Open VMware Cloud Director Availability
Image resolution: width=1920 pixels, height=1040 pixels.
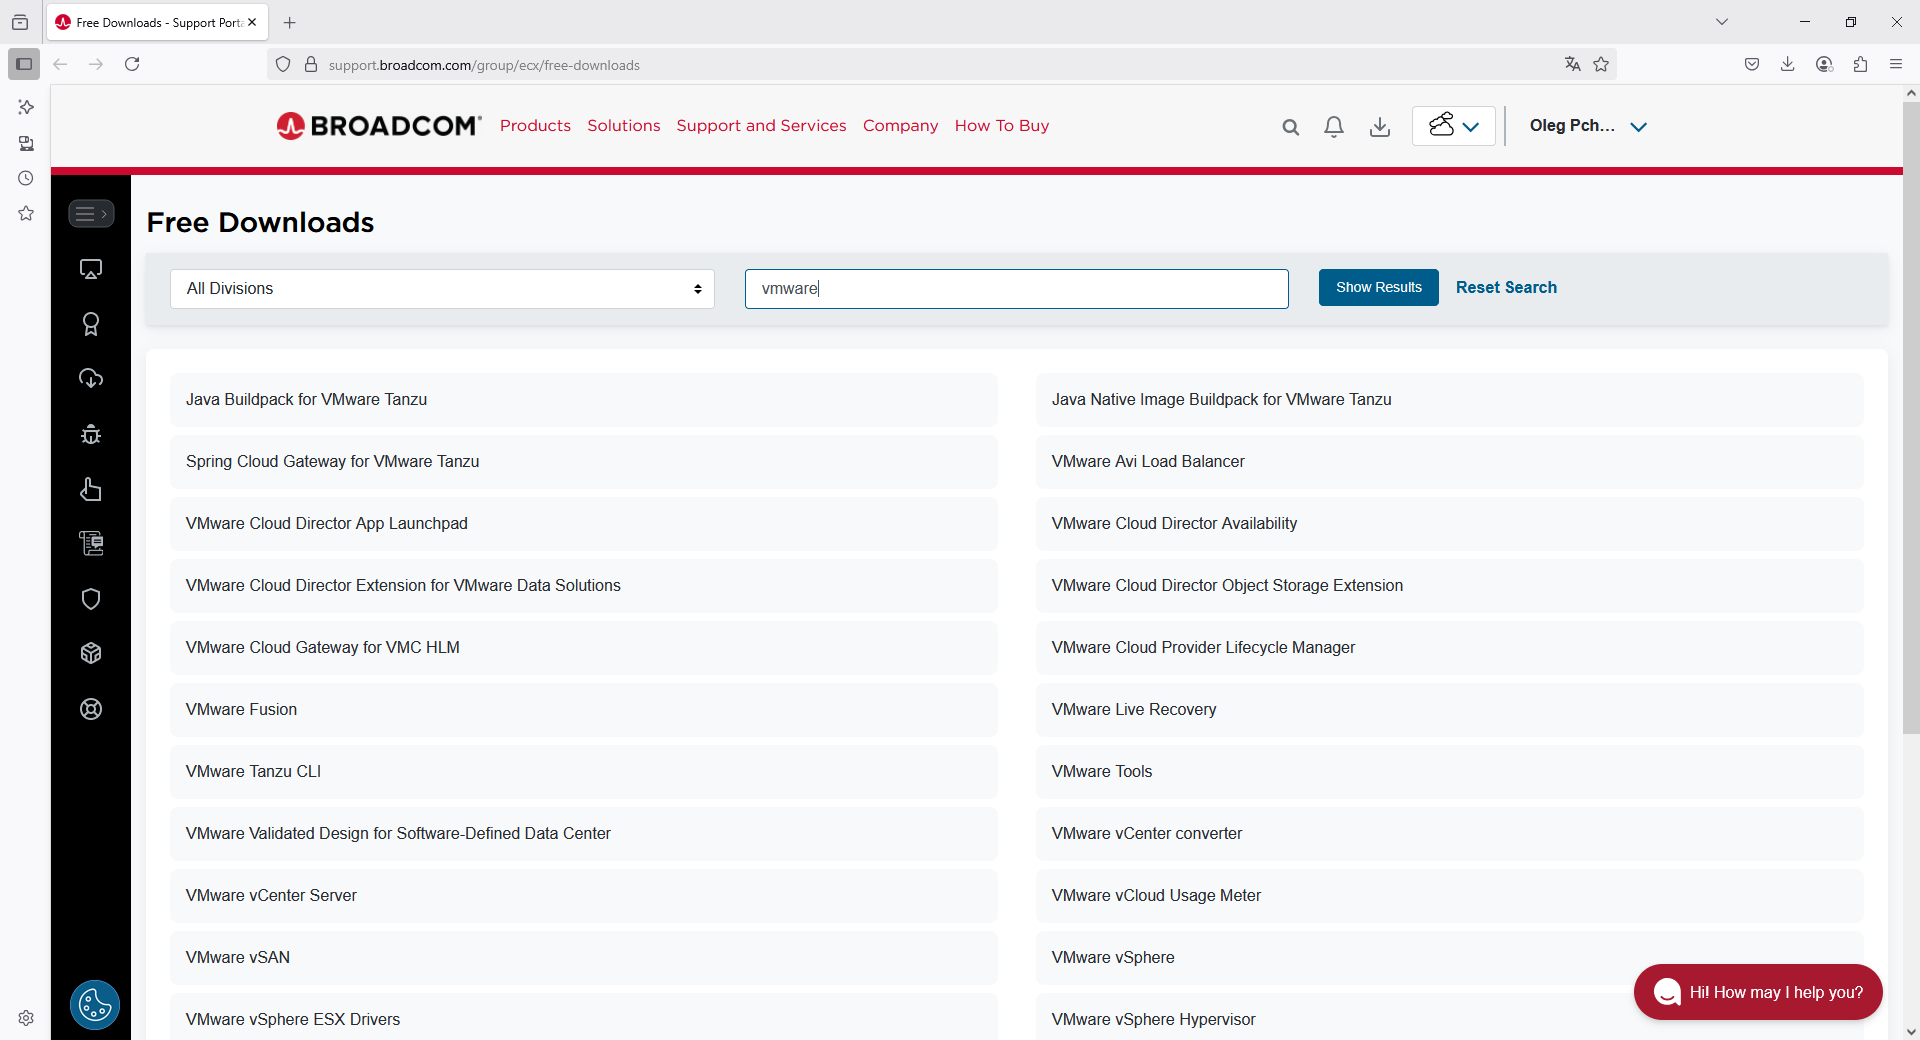(1450, 524)
